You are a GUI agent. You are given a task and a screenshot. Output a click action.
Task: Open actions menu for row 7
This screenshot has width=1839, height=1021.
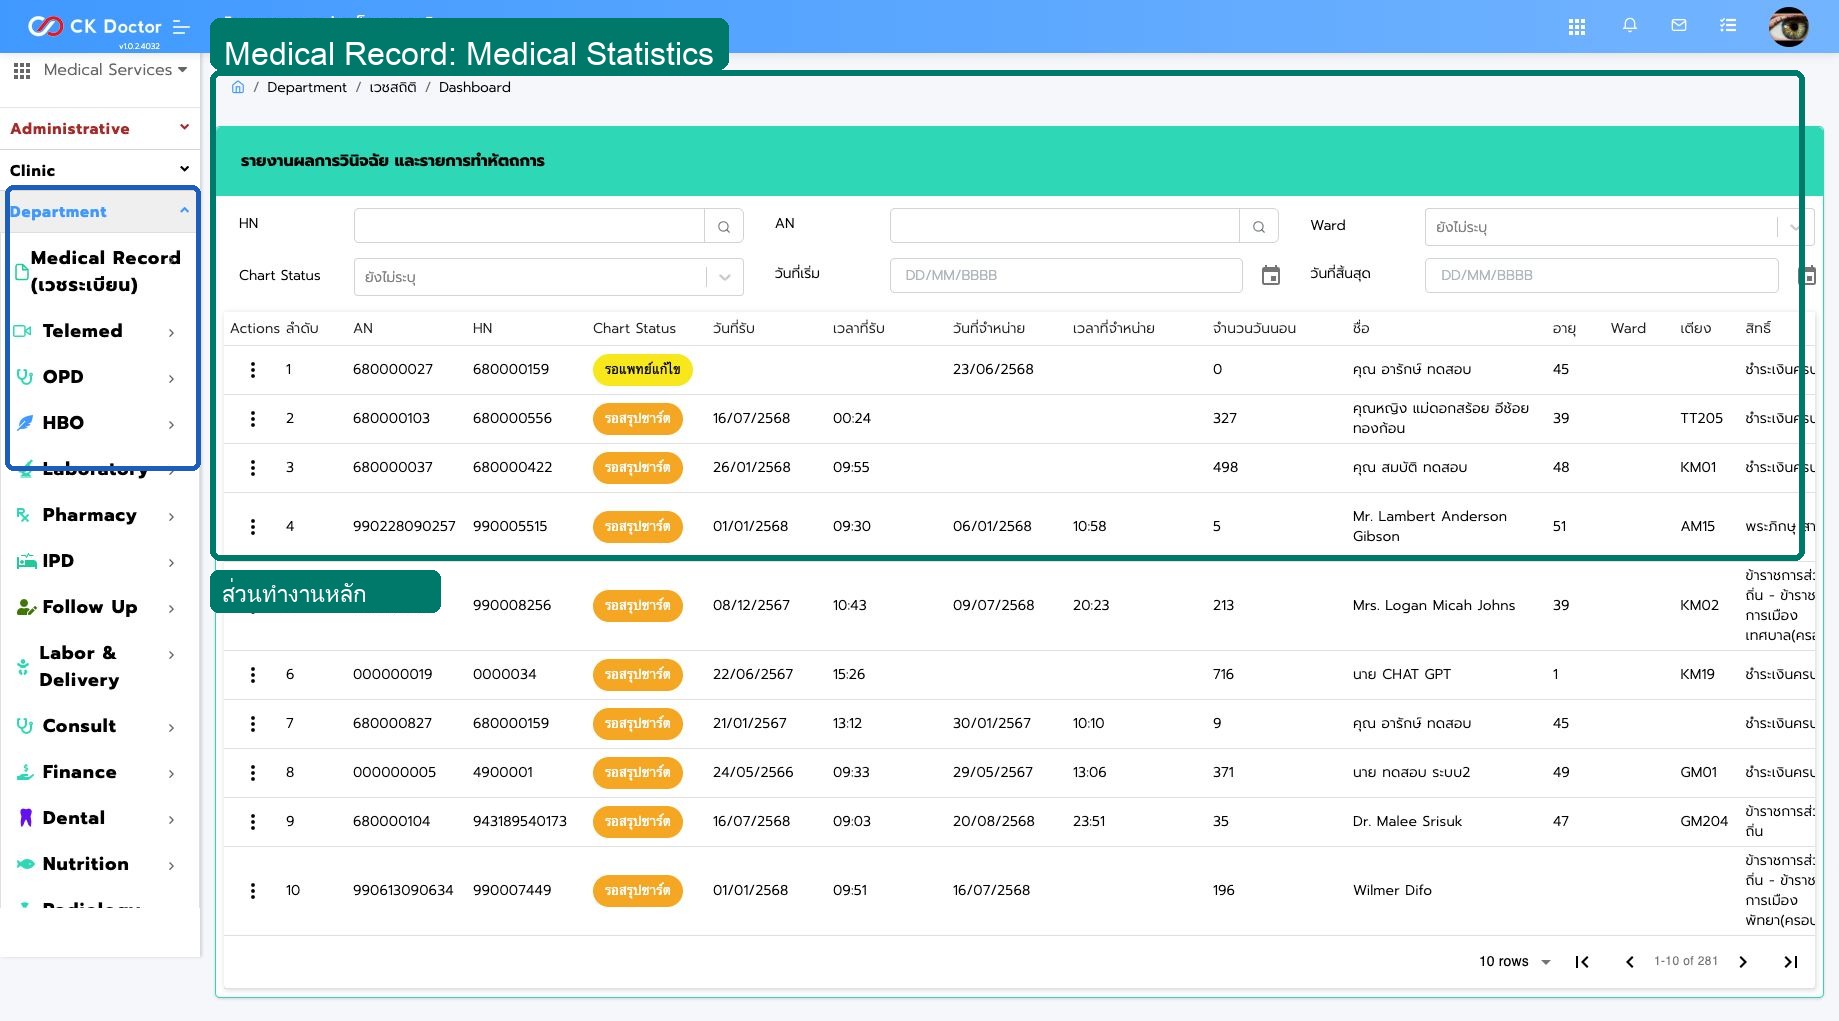click(253, 724)
